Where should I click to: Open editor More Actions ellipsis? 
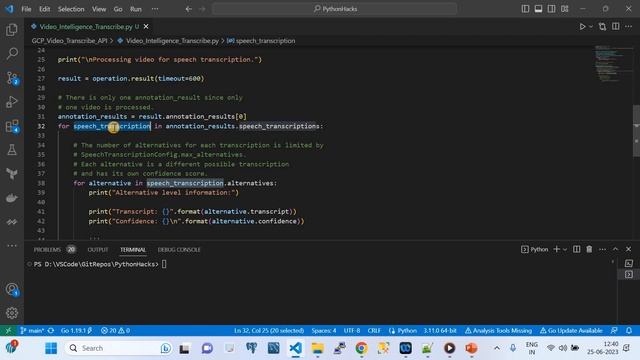click(x=629, y=27)
